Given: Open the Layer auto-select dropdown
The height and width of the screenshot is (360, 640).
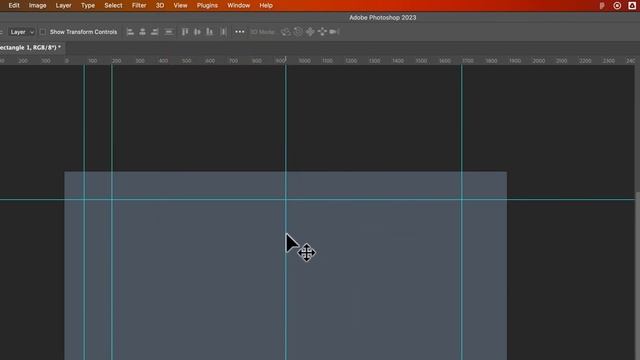Looking at the screenshot, I should click(x=22, y=32).
